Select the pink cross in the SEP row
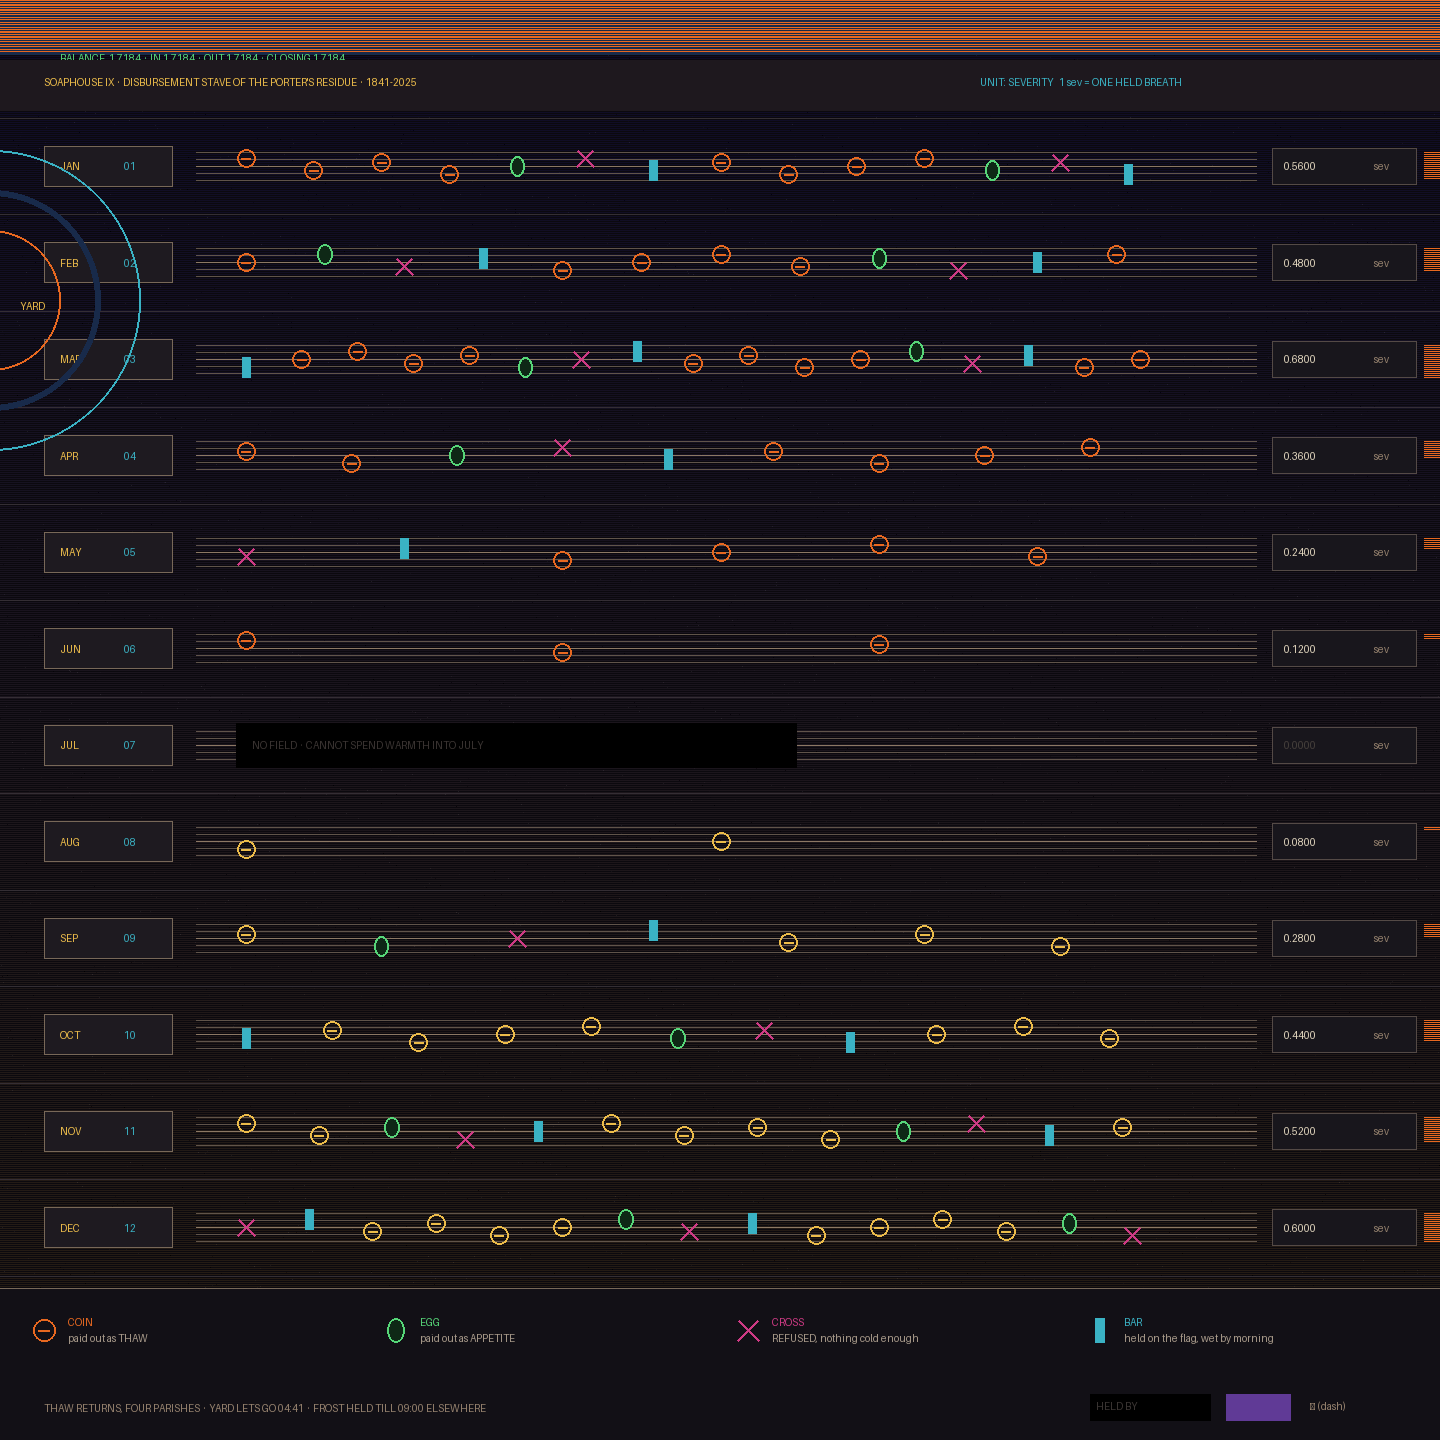Image resolution: width=1440 pixels, height=1440 pixels. tap(517, 939)
